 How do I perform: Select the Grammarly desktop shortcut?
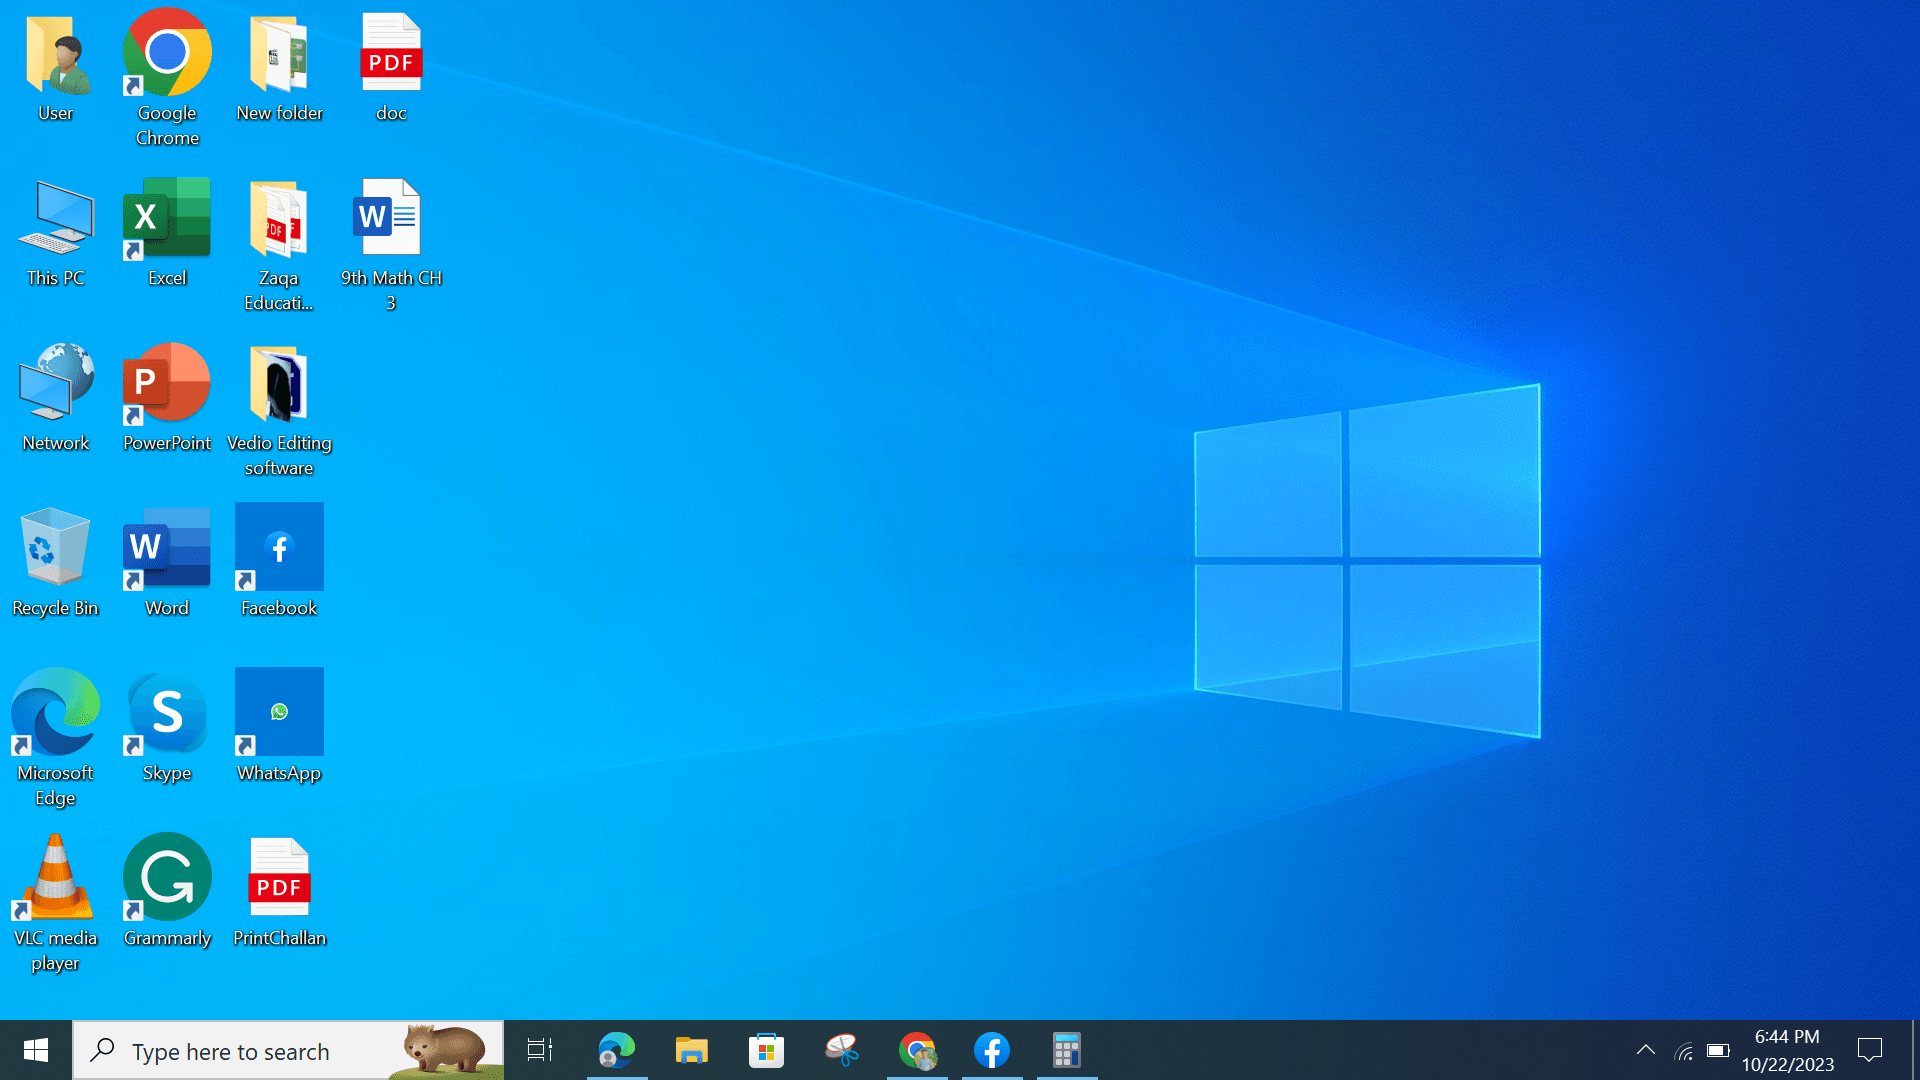click(167, 890)
